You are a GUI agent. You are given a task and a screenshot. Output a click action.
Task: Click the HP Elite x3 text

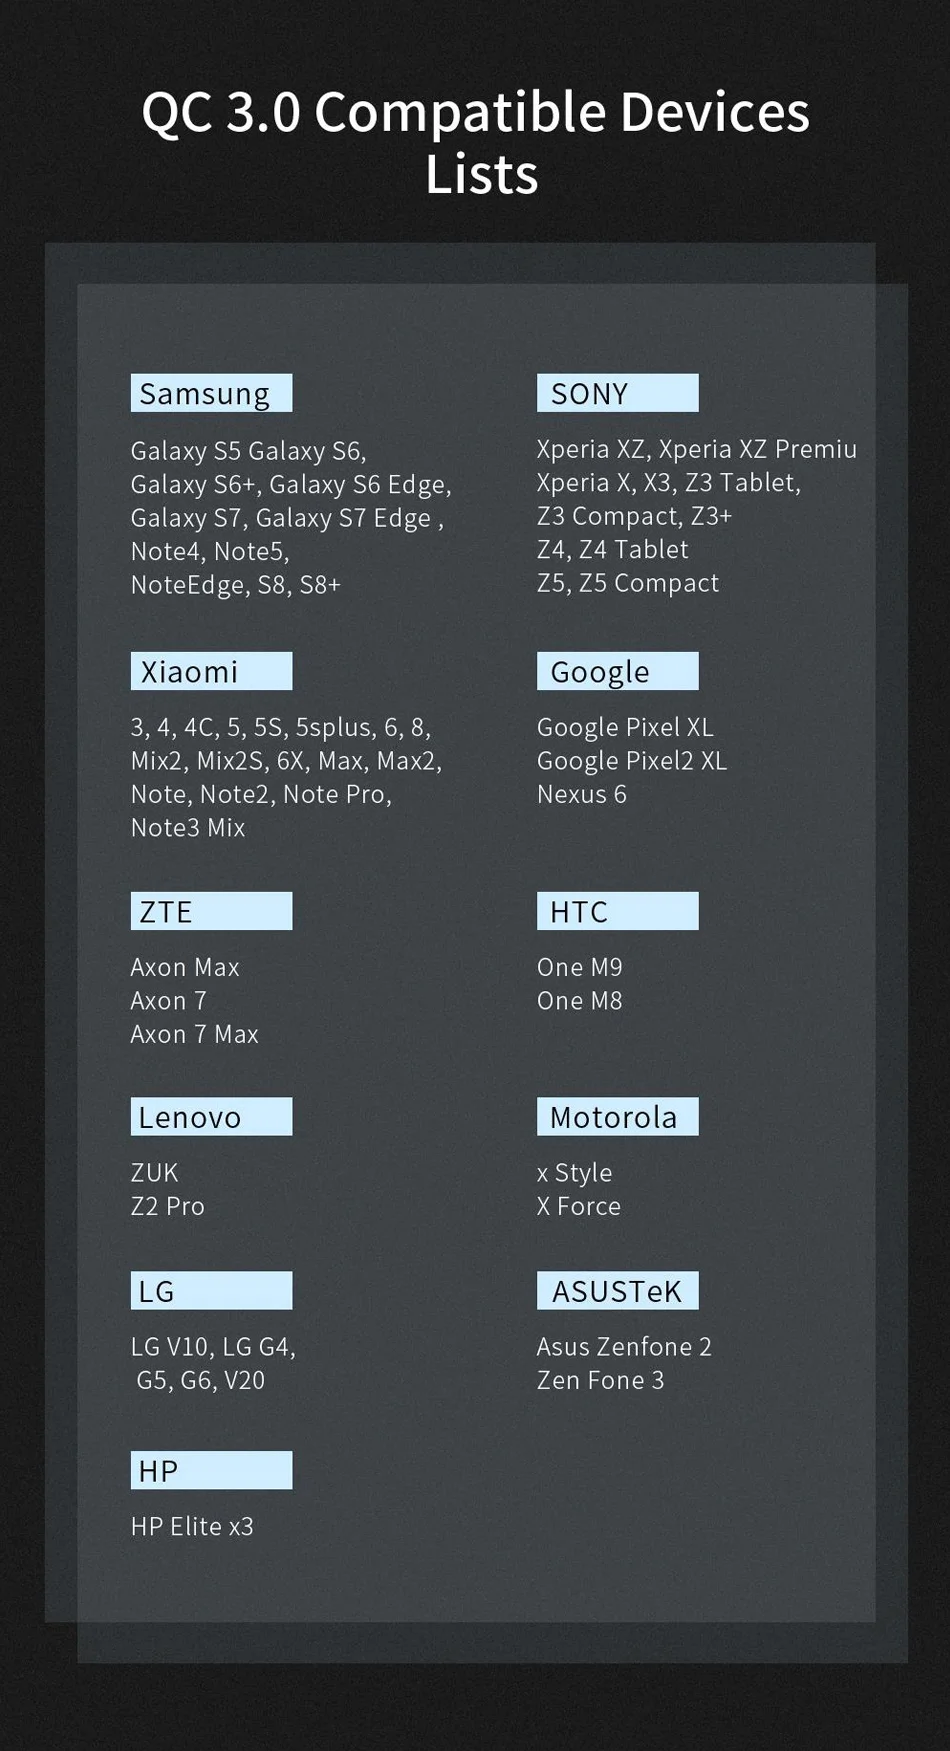[192, 1526]
